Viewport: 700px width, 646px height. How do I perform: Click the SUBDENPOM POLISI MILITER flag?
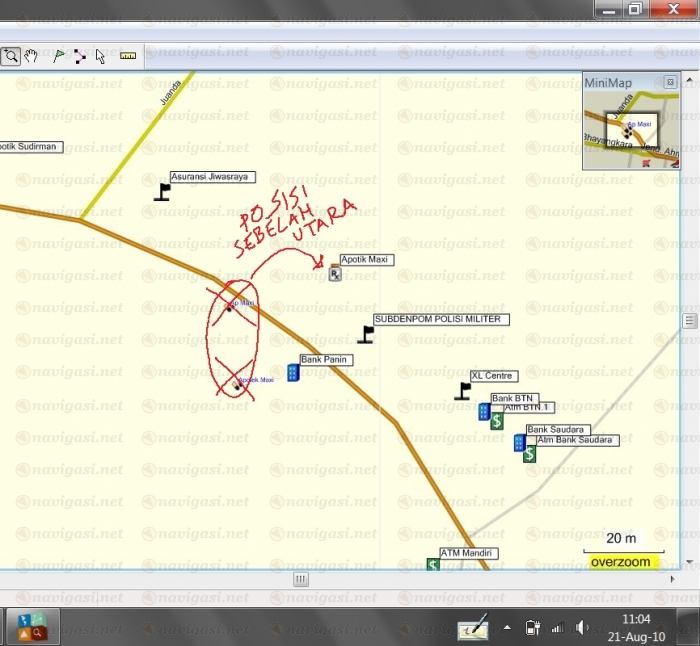click(367, 334)
